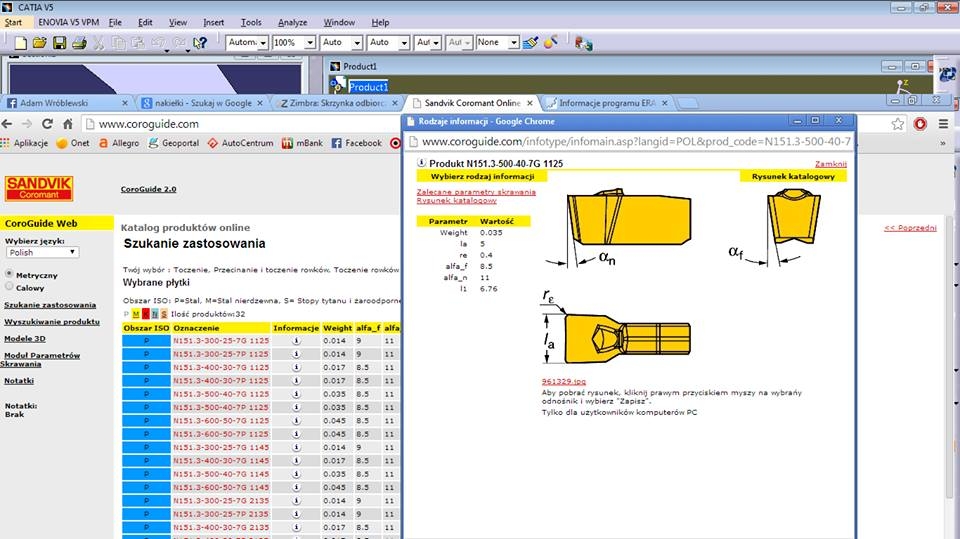The width and height of the screenshot is (960, 539).
Task: Click the CoroGuide 2.0 link
Action: tap(149, 189)
